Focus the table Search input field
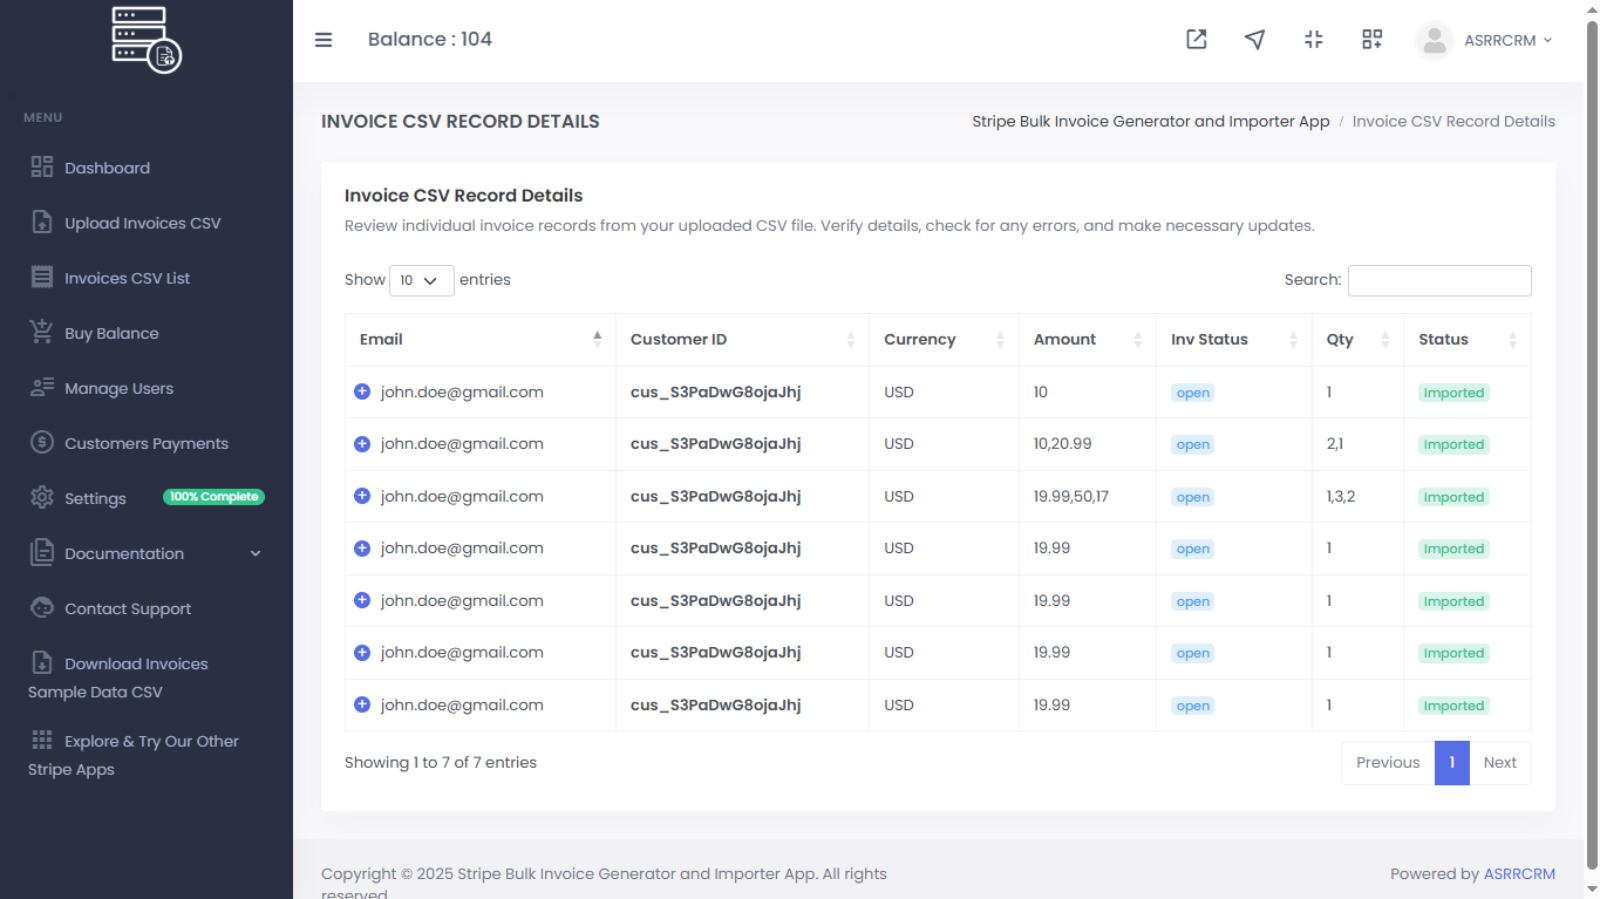 coord(1439,281)
